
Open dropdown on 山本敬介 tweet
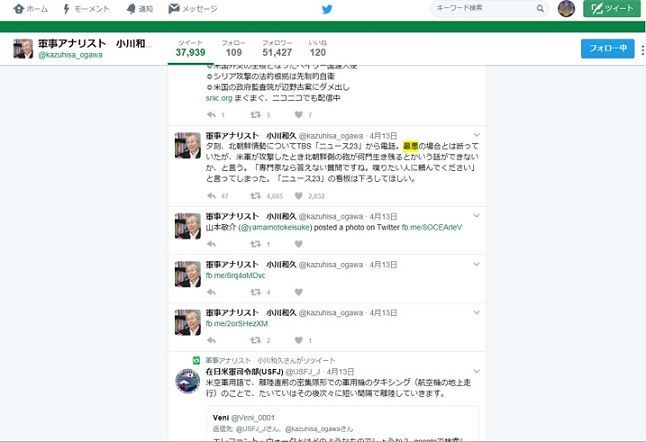pos(476,216)
